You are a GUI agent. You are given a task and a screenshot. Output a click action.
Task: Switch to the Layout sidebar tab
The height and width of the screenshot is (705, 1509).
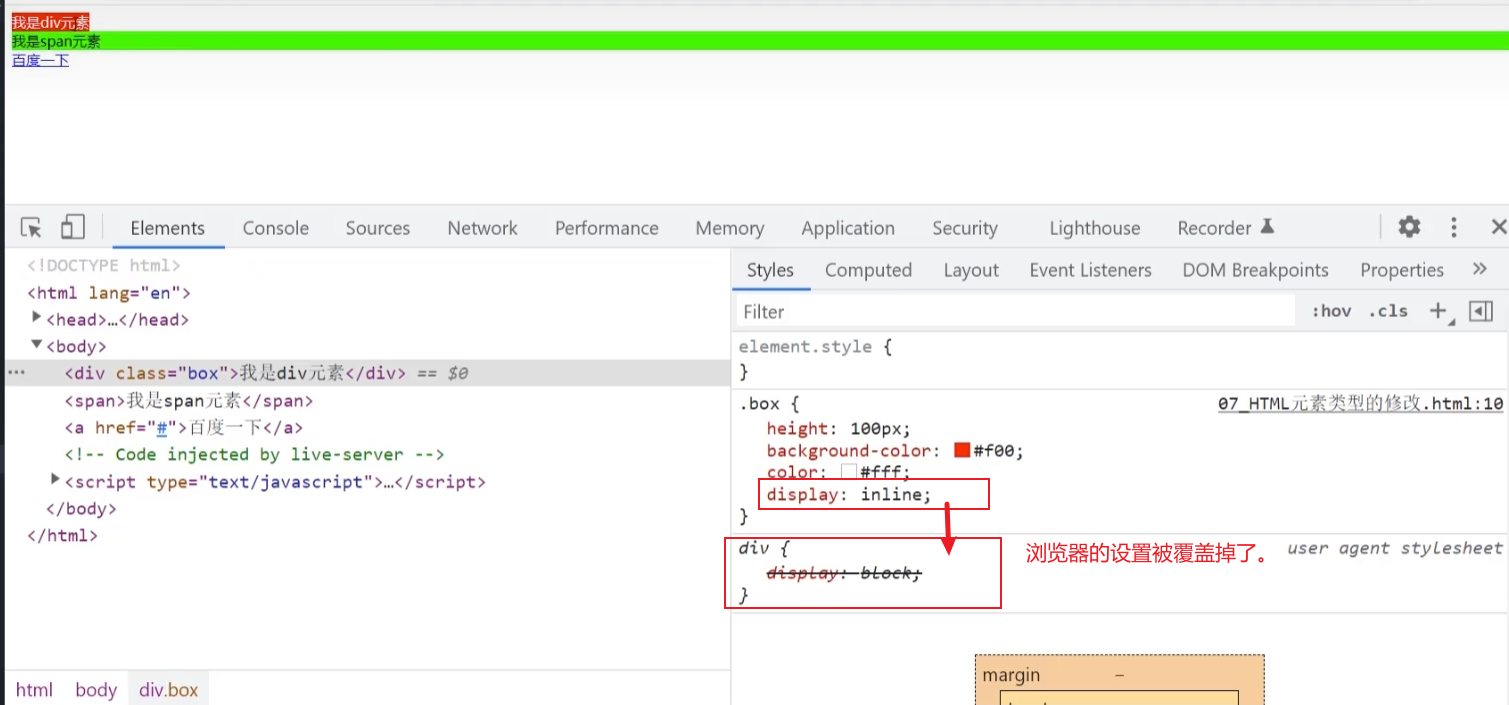[x=971, y=270]
